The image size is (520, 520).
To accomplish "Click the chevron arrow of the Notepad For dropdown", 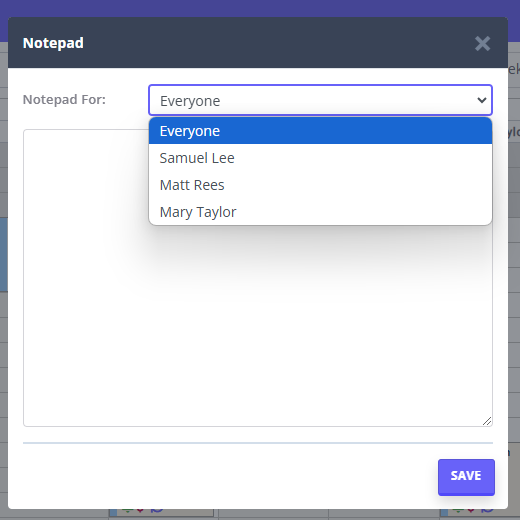I will [482, 100].
